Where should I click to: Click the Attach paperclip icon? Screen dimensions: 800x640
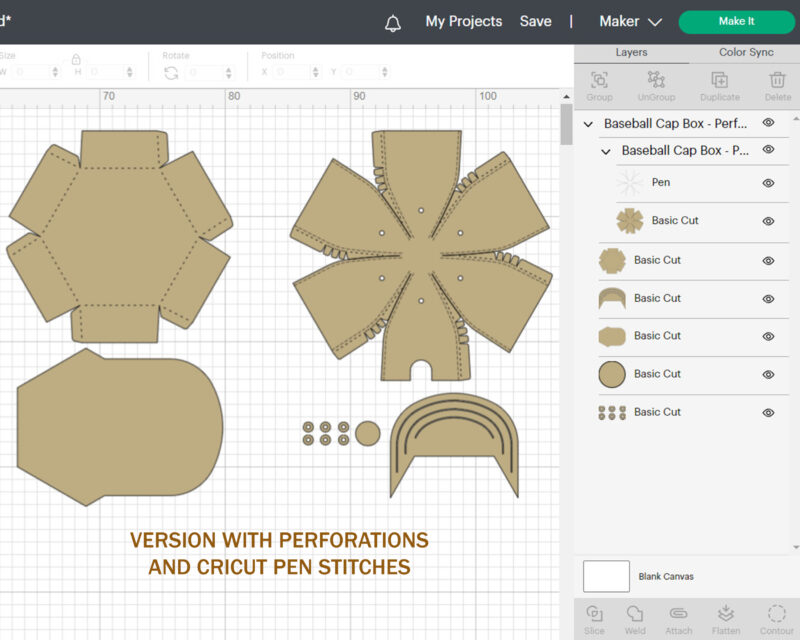pyautogui.click(x=678, y=614)
